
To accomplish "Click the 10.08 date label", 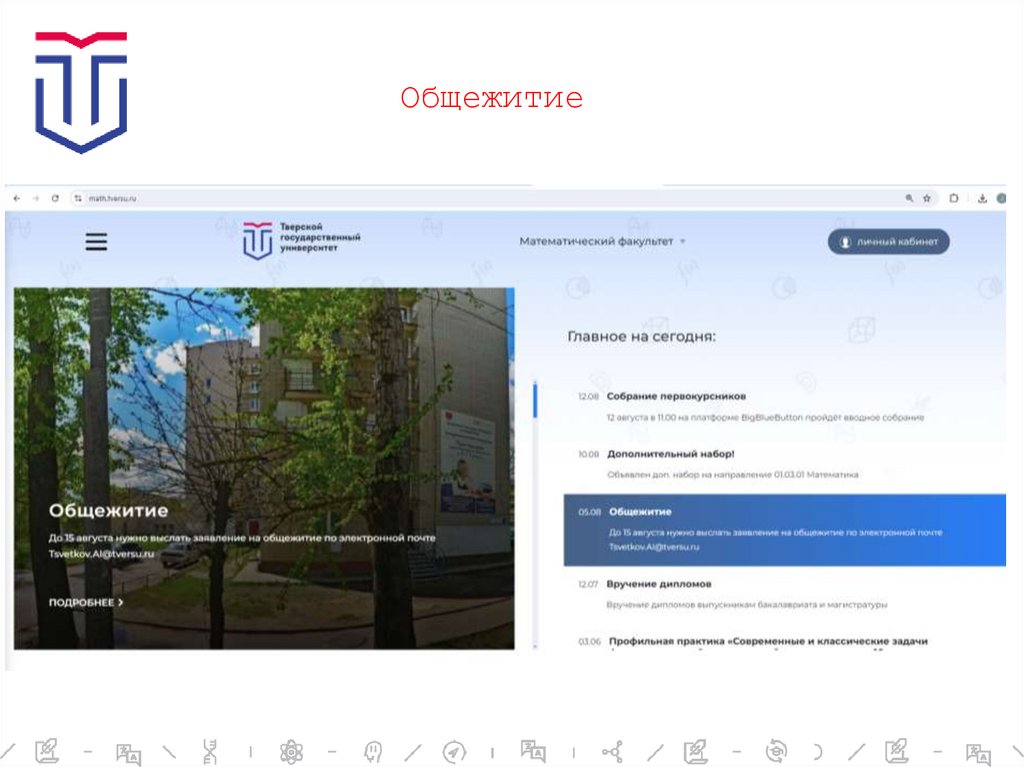I will pos(588,454).
